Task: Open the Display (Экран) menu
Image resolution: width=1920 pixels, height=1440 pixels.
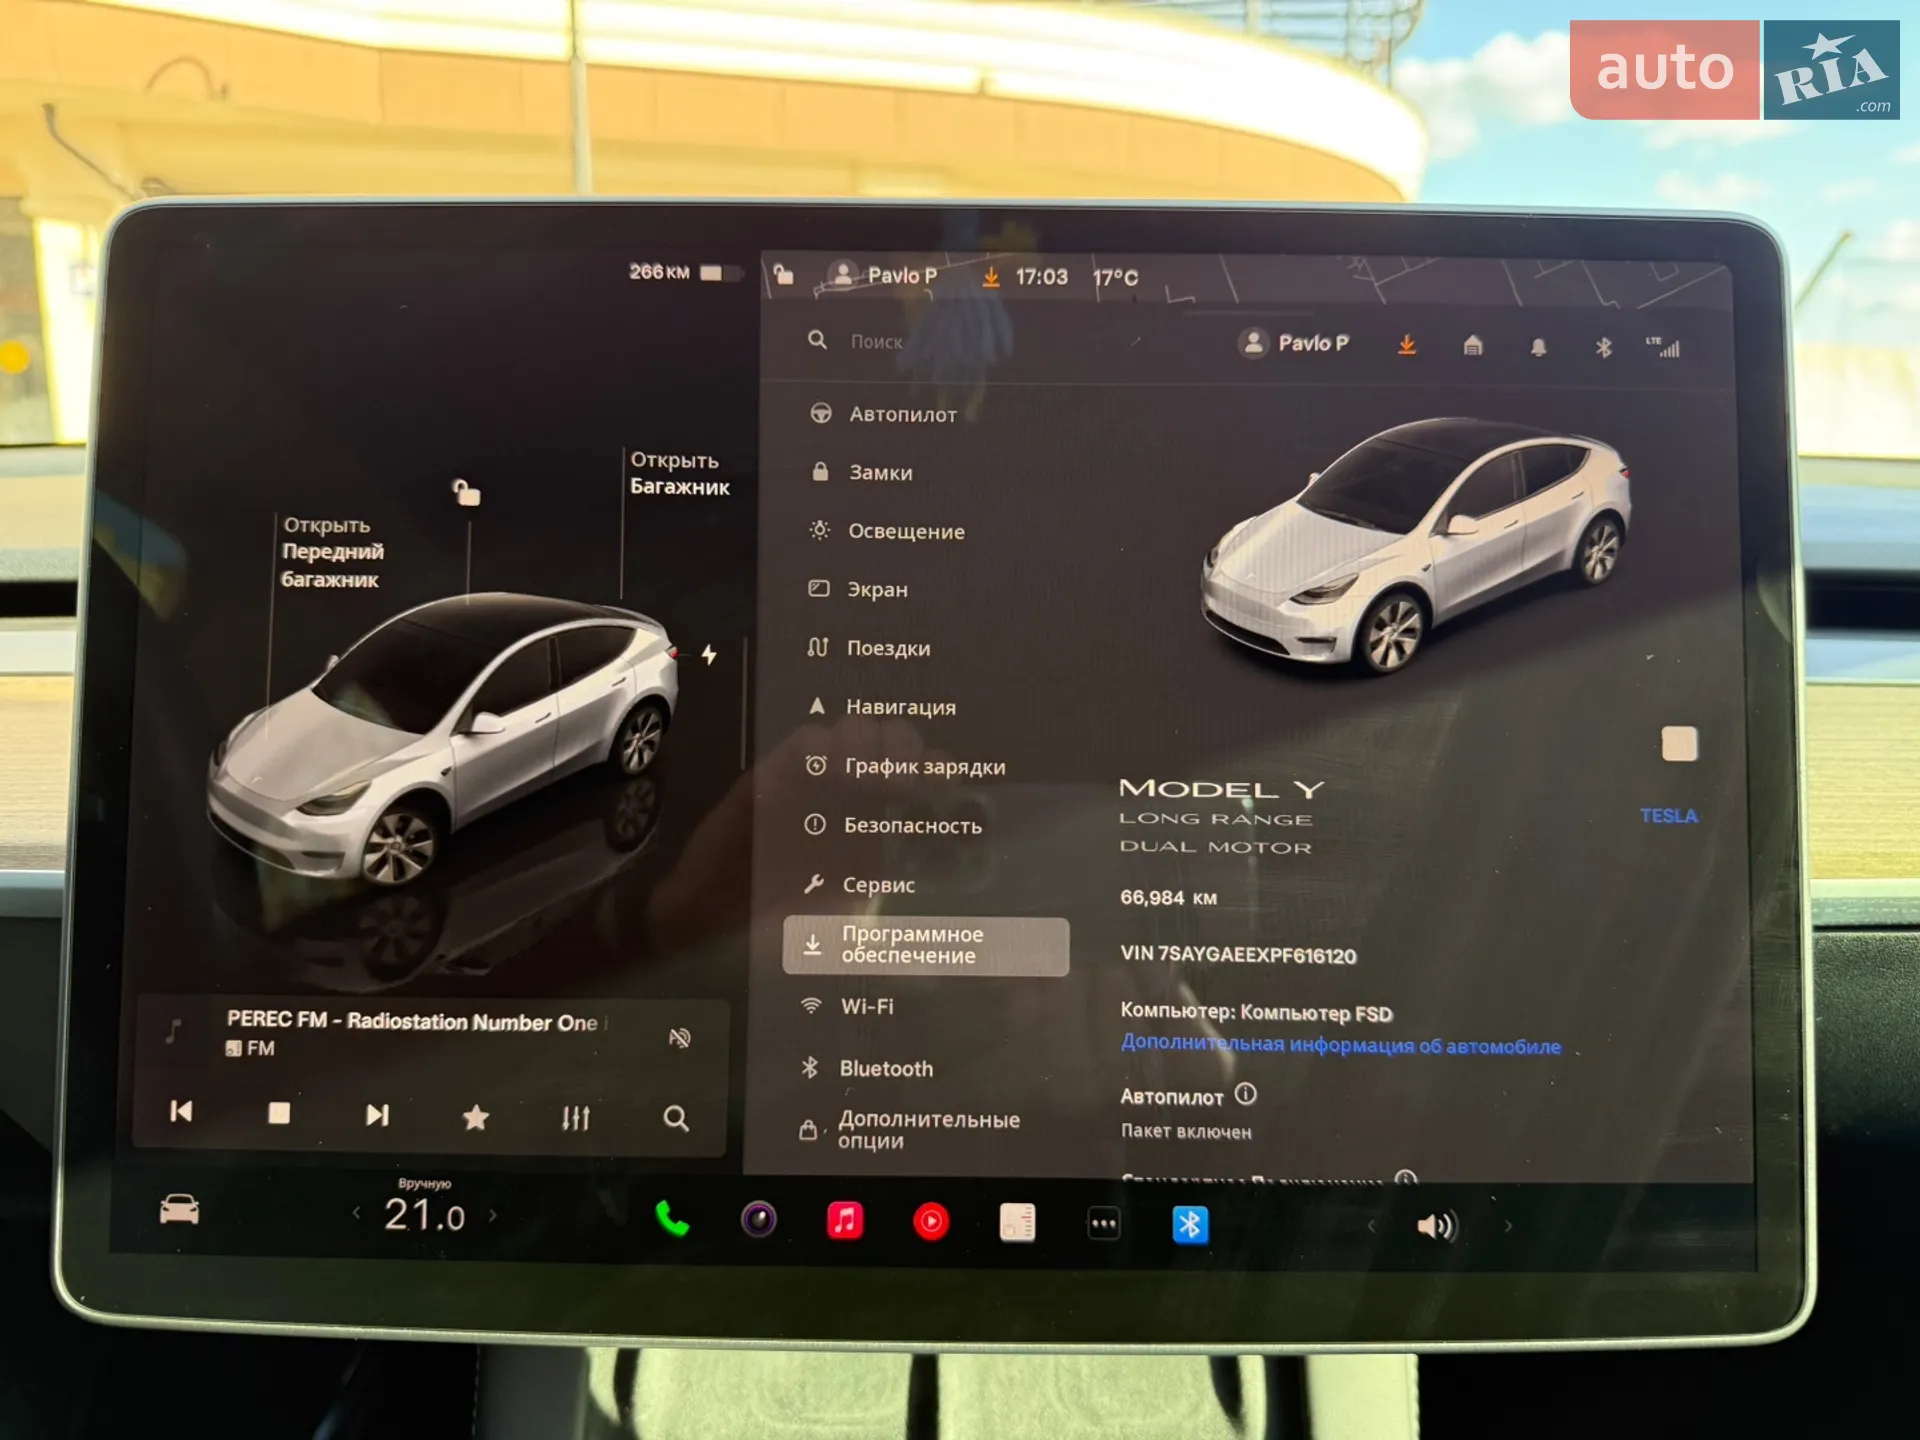Action: [x=858, y=589]
